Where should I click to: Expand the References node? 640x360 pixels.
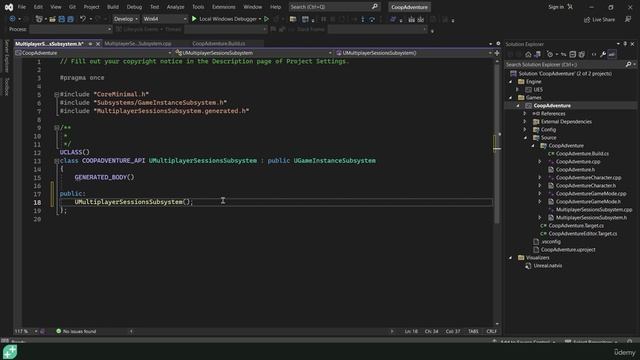[x=525, y=113]
